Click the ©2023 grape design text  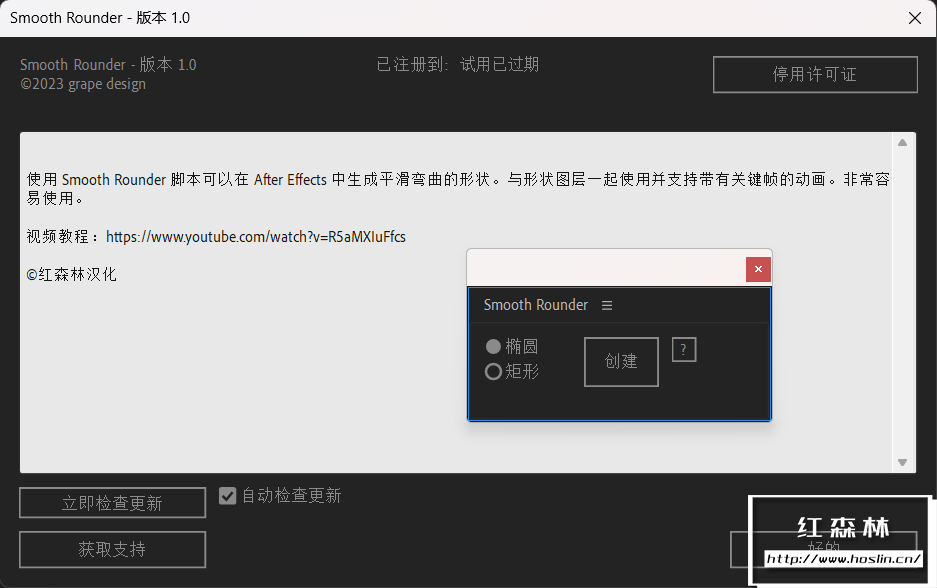[83, 84]
